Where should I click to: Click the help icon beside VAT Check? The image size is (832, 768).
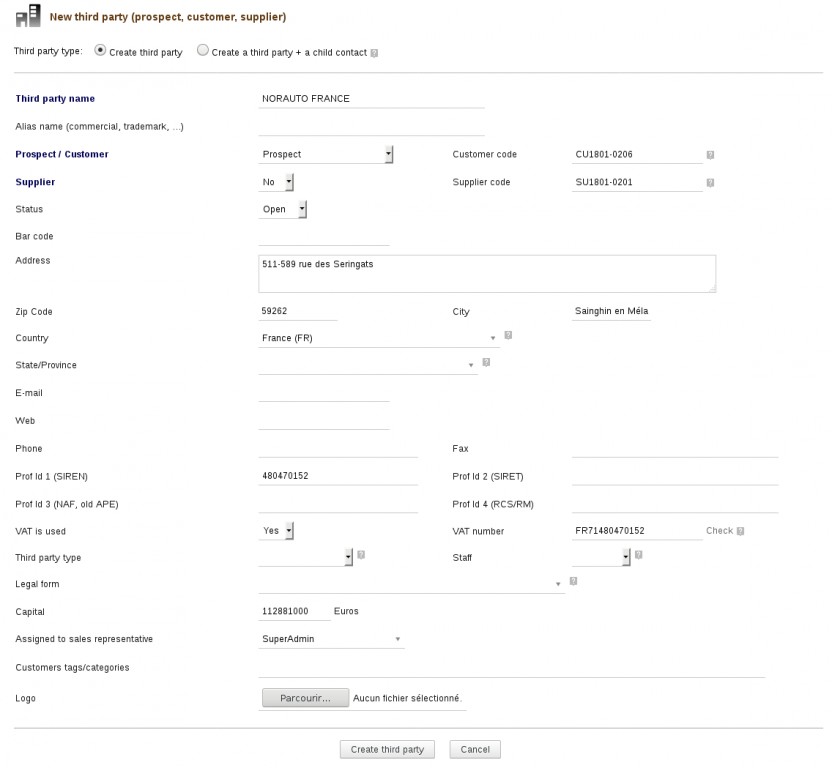point(740,531)
